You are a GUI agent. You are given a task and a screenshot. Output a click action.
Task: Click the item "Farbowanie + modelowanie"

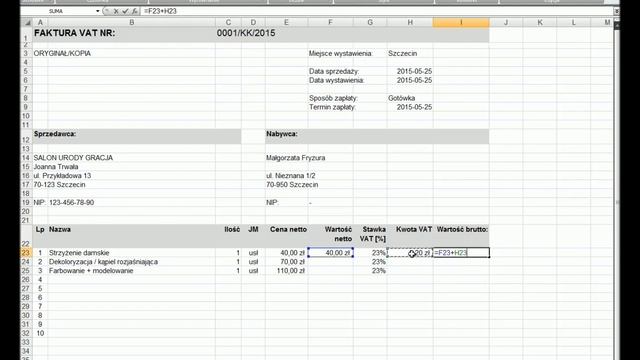pyautogui.click(x=91, y=271)
